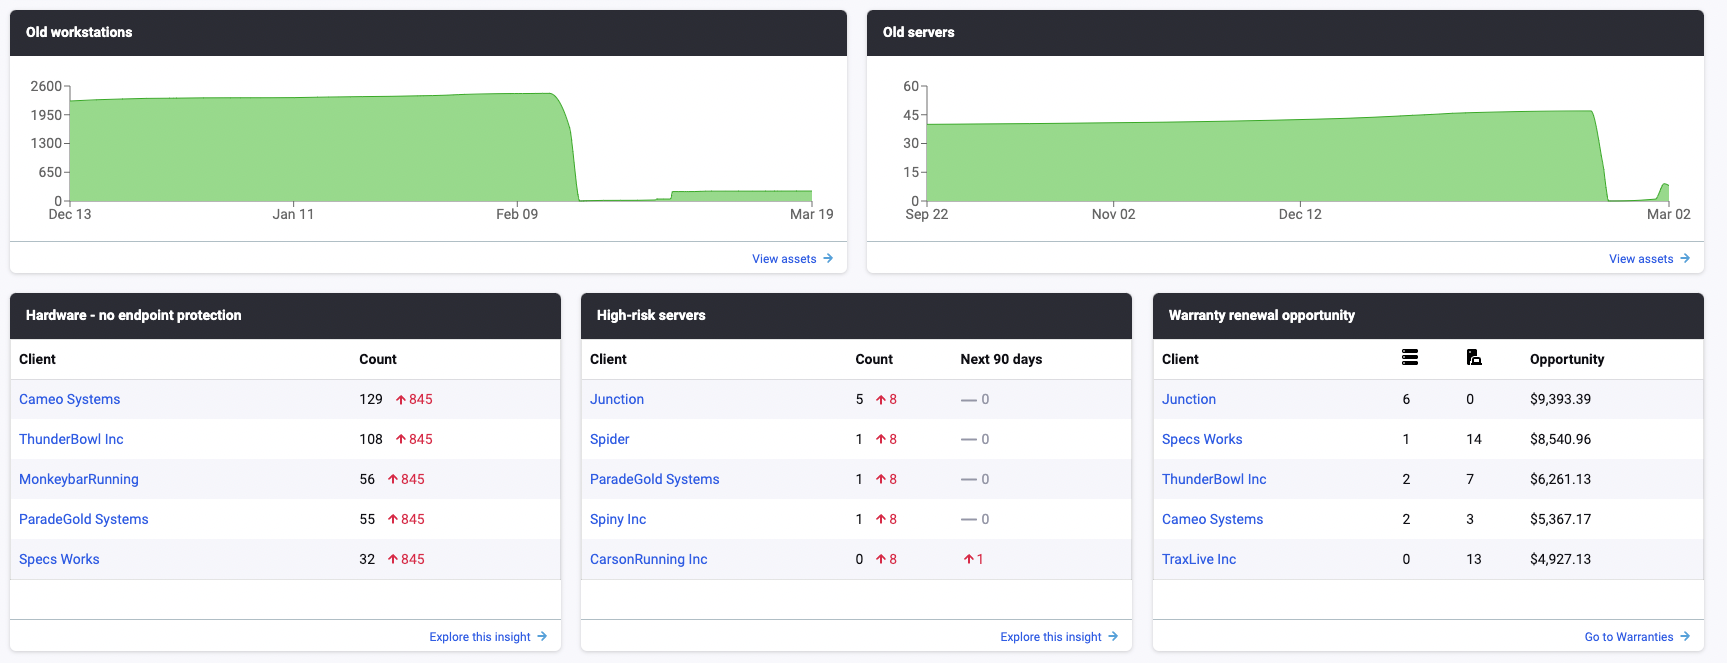Open Specs Works in Warranty renewal table
1727x663 pixels.
(x=1202, y=439)
